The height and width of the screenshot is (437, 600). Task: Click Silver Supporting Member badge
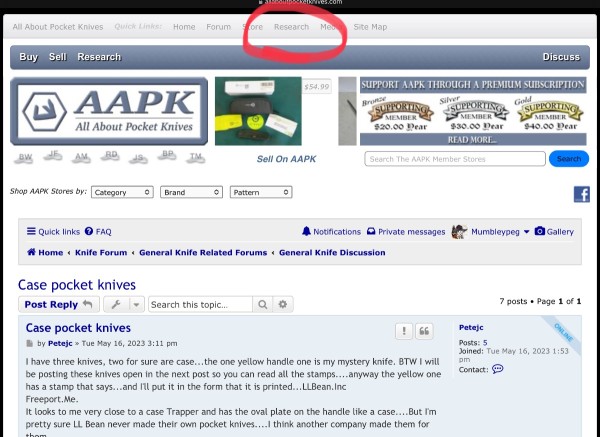476,114
